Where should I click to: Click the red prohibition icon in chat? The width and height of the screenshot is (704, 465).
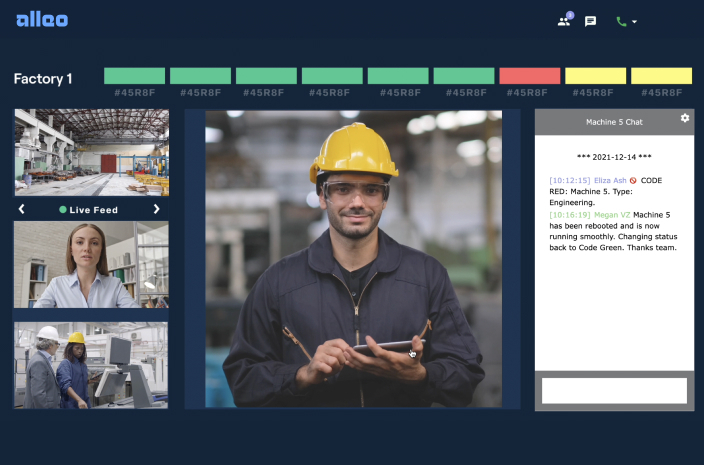pyautogui.click(x=633, y=180)
